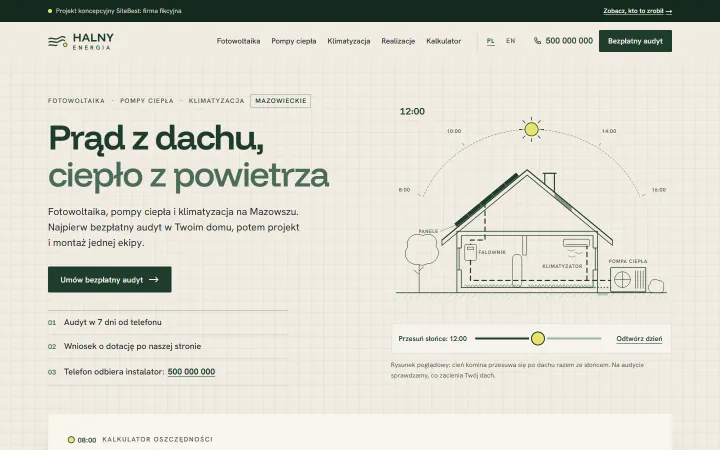Click the PANELE label in the drawing
This screenshot has height=450, width=720.
pos(428,231)
